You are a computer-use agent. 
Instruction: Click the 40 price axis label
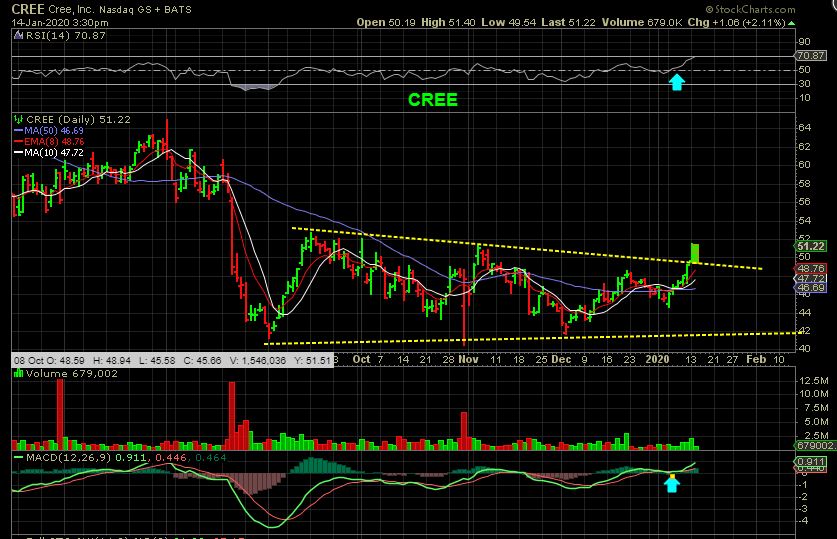point(805,348)
